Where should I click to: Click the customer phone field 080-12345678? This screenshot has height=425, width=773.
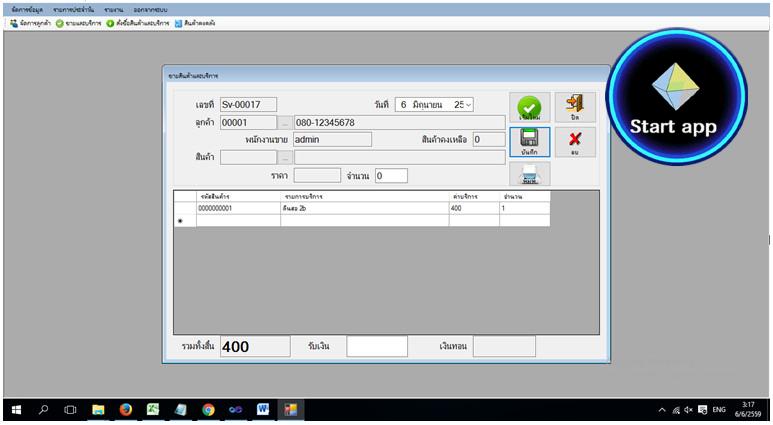(x=398, y=123)
